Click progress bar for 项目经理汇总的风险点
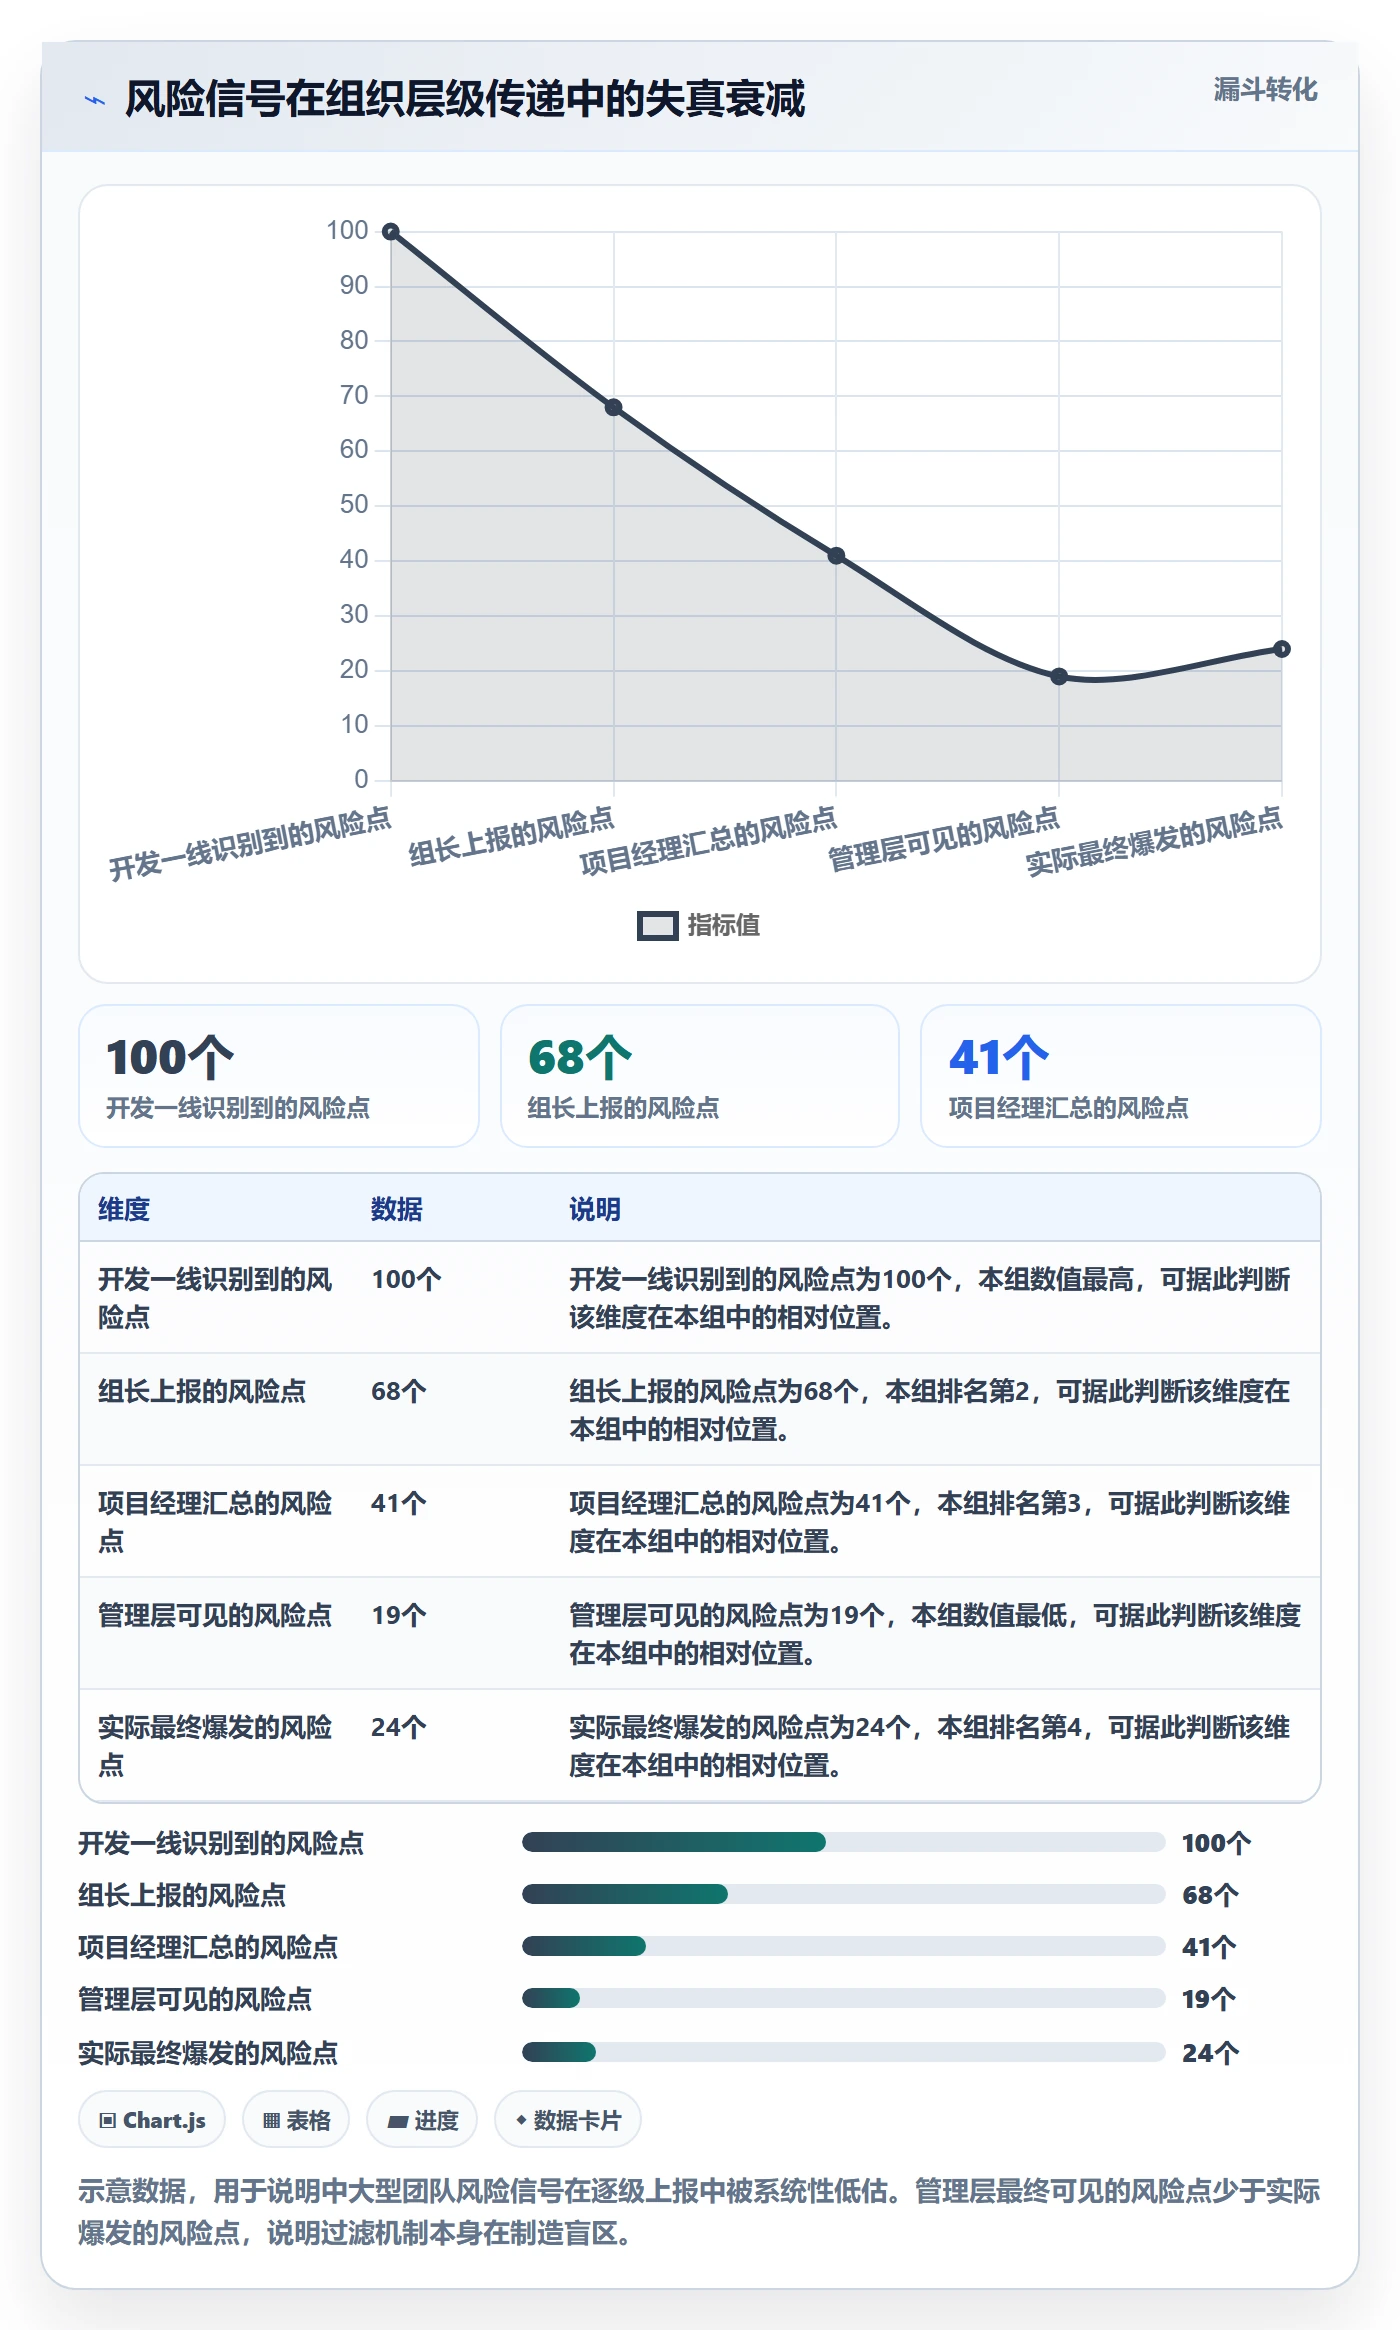Viewport: 1400px width, 2330px height. tap(844, 1946)
